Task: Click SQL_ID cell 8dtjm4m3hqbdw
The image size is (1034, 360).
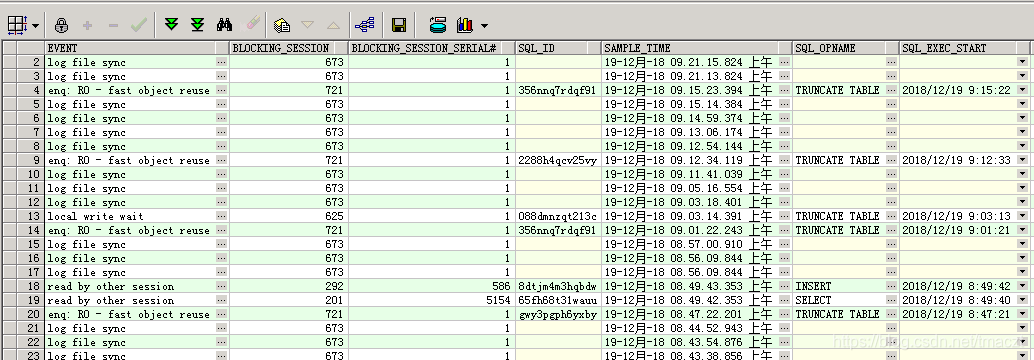Action: pyautogui.click(x=559, y=286)
